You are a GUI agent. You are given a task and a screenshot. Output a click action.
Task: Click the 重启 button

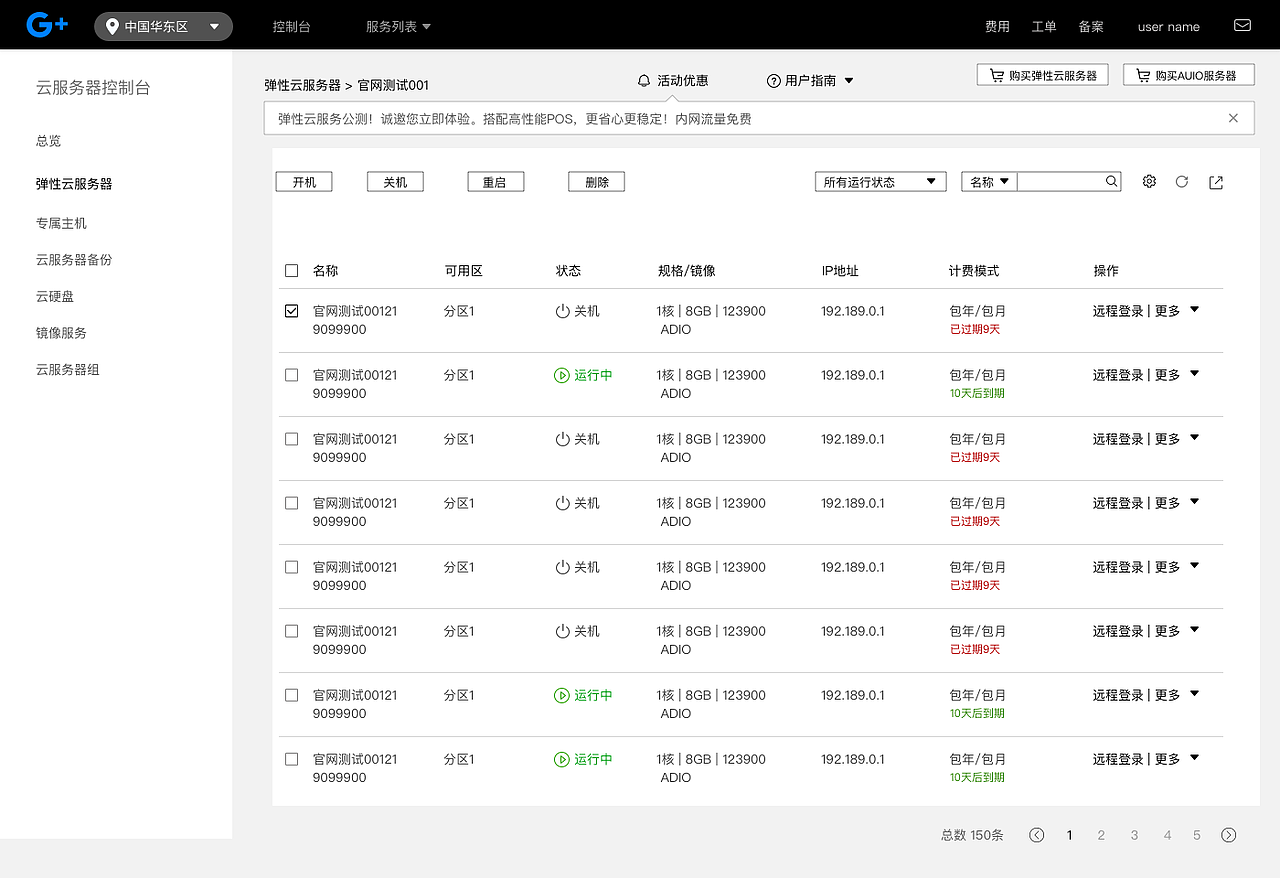click(496, 182)
